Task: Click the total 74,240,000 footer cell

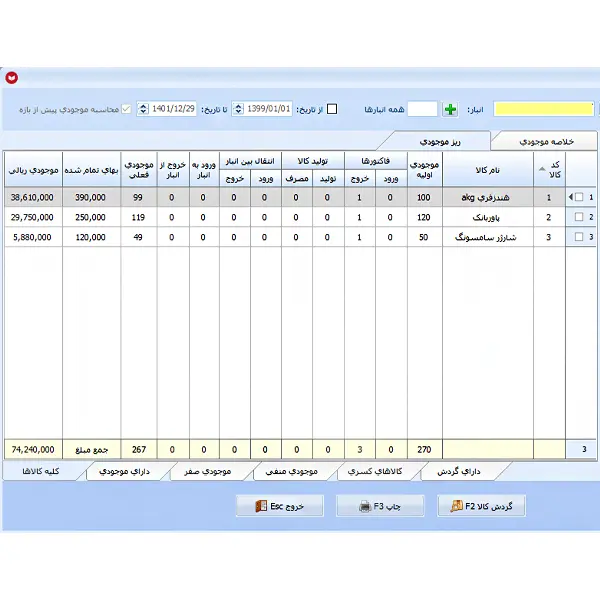Action: 33,449
